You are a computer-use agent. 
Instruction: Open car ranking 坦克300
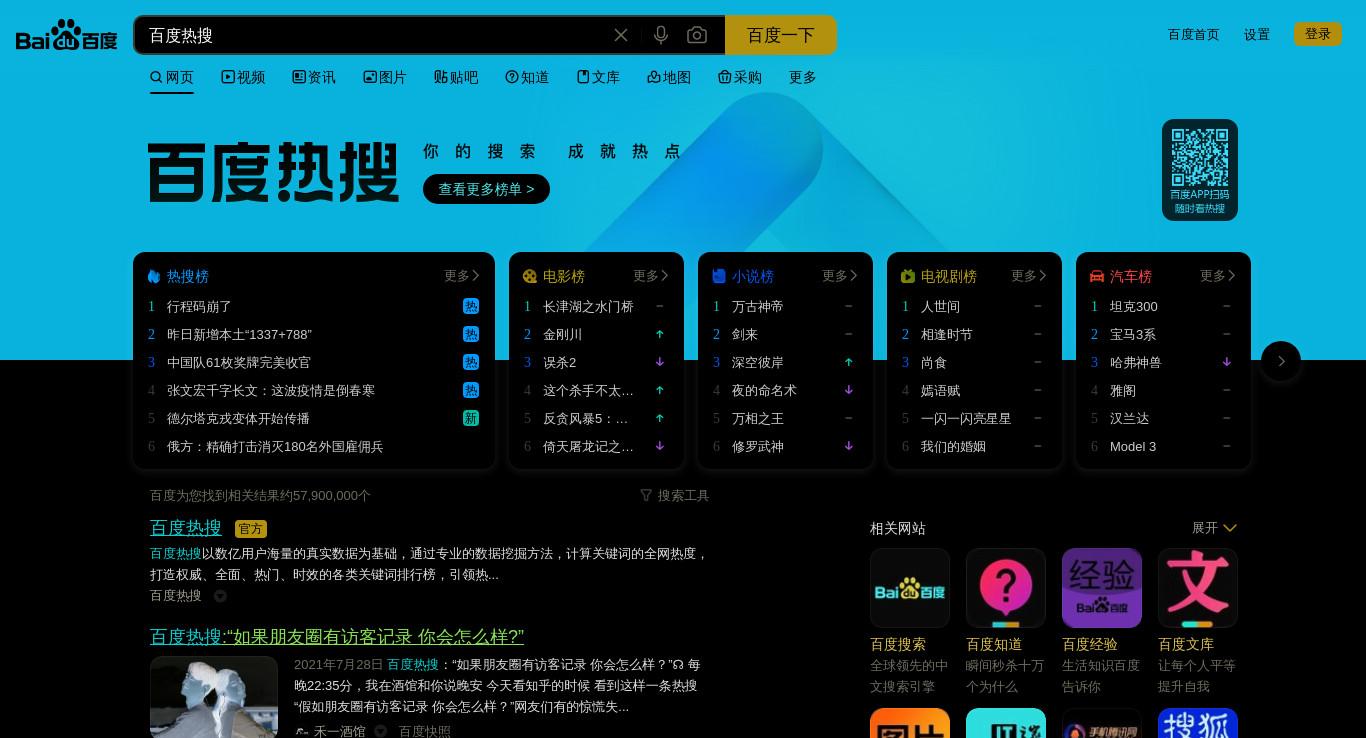(x=1134, y=306)
